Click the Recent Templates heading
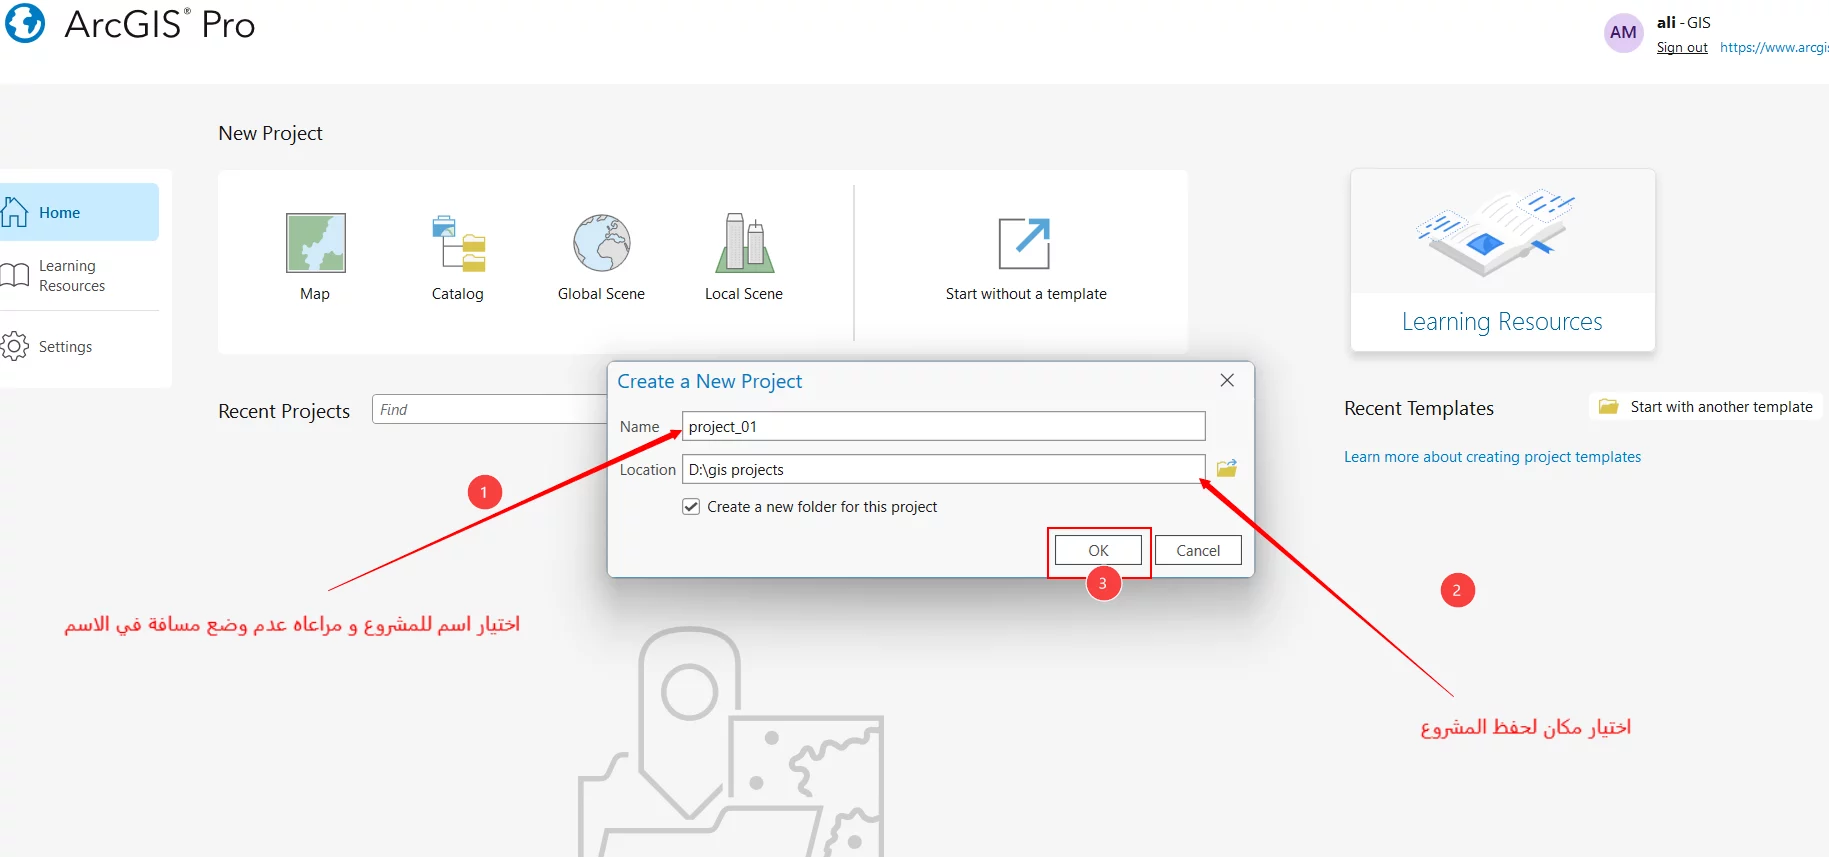The height and width of the screenshot is (857, 1829). [x=1419, y=408]
